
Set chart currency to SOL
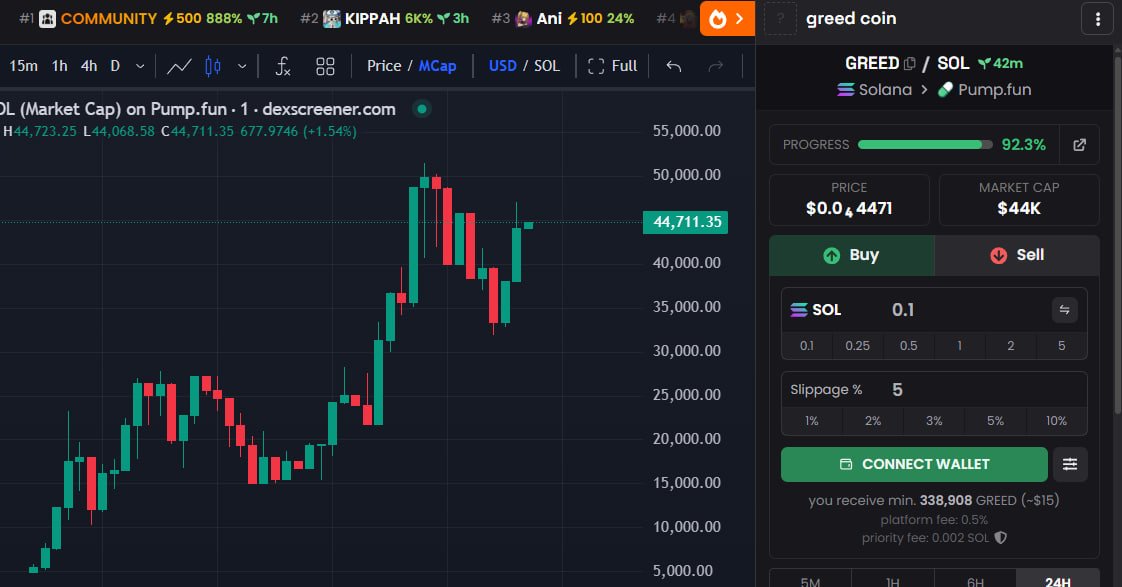point(547,66)
